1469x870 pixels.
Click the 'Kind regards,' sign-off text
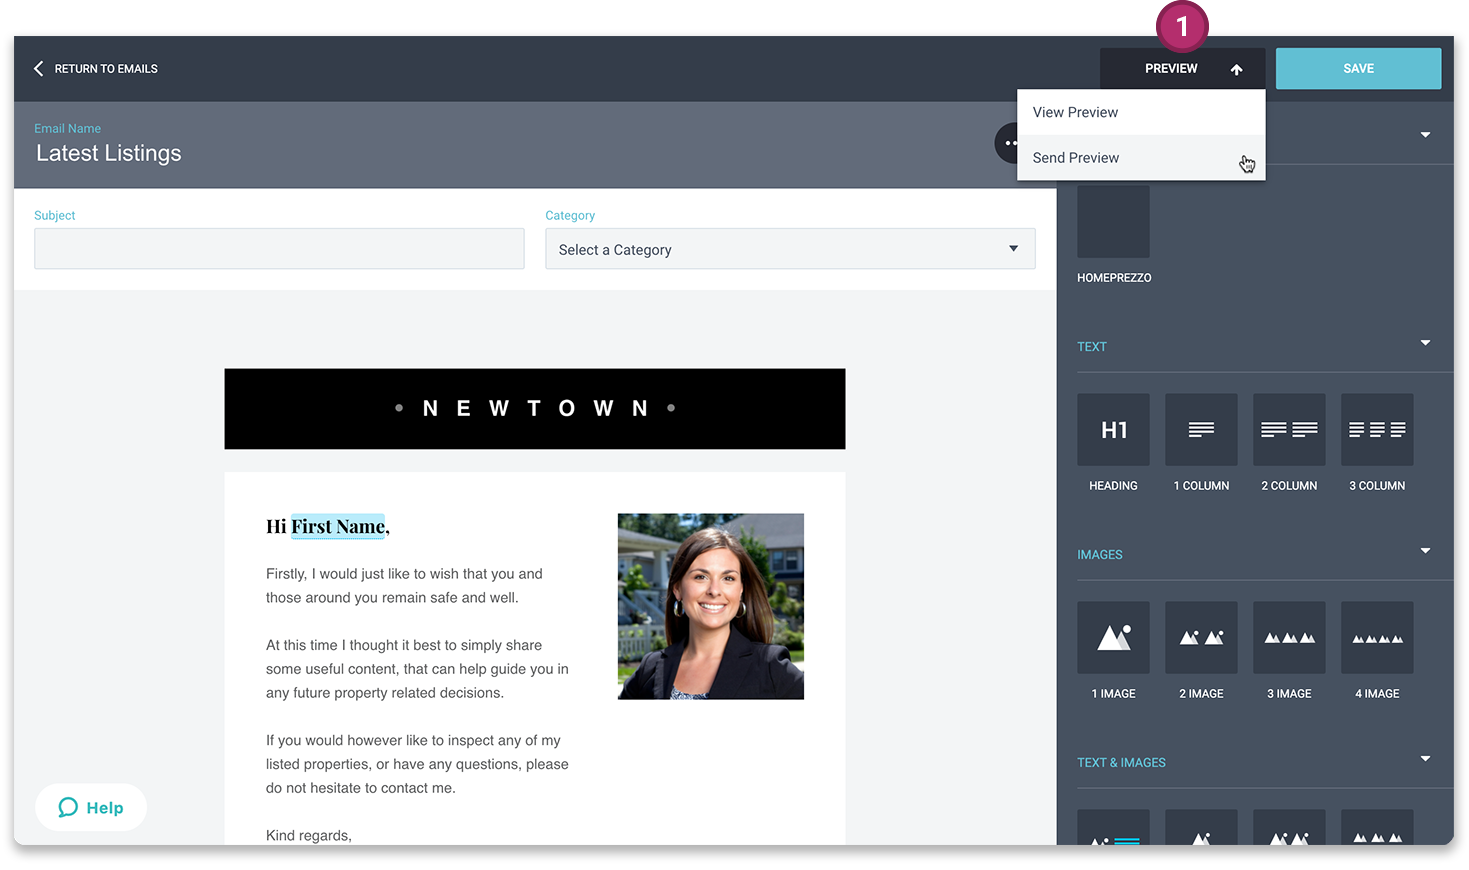(x=309, y=835)
